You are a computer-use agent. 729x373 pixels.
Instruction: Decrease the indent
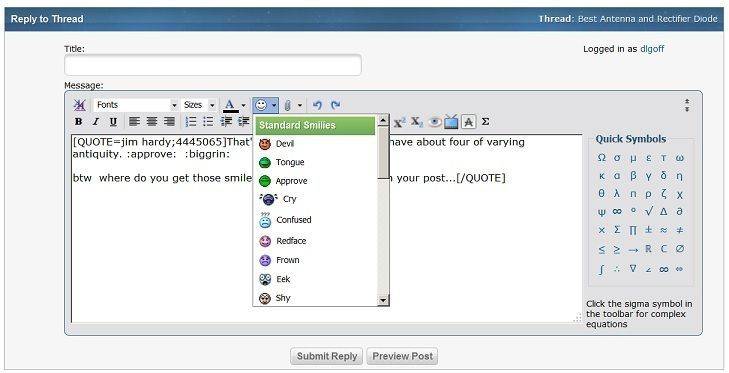(226, 122)
